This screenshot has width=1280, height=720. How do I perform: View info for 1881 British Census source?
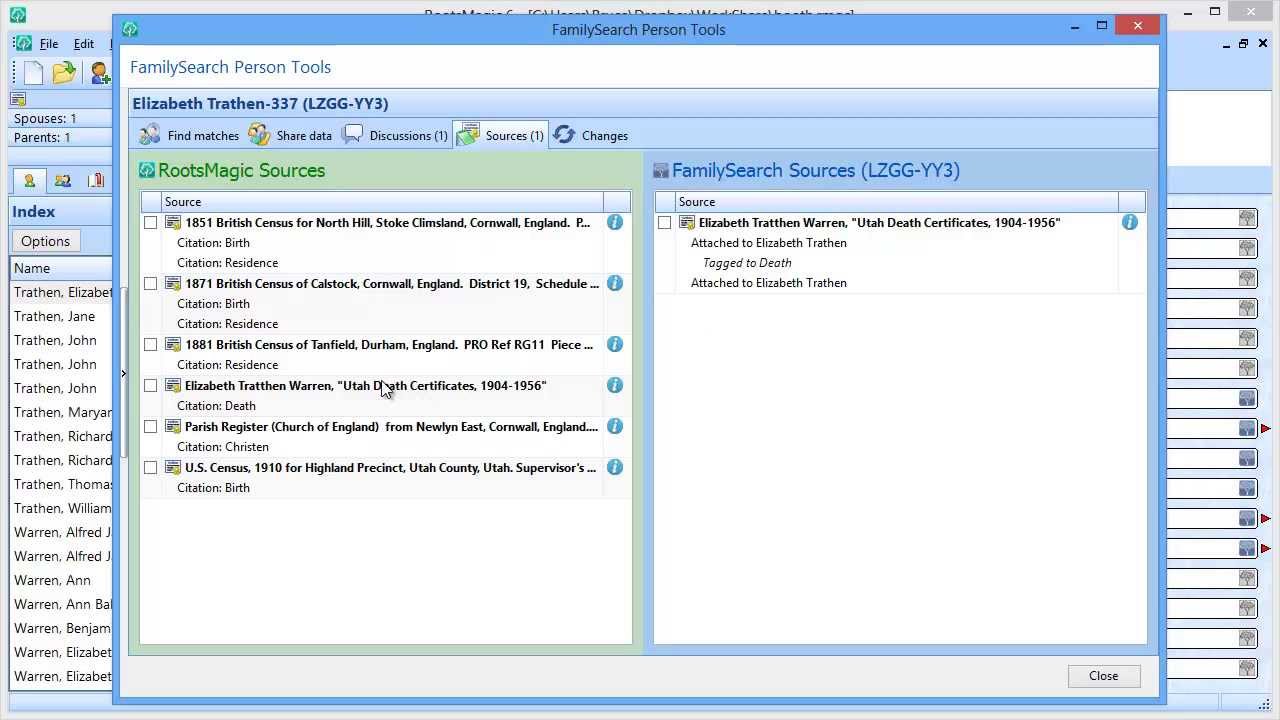point(615,344)
